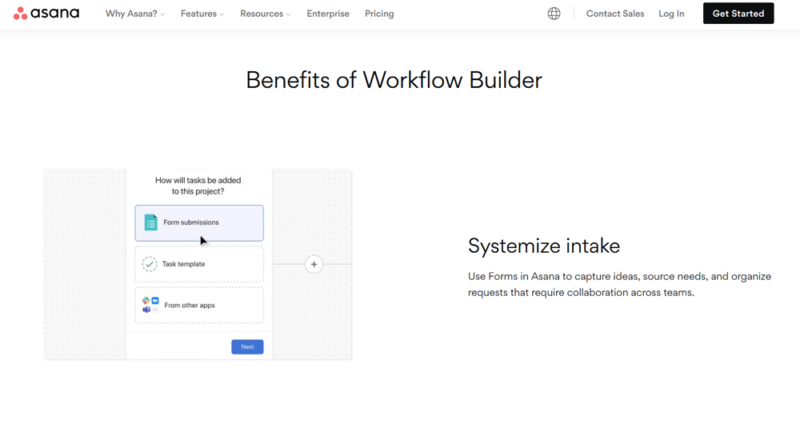Click the Benefits of Workflow Builder heading

point(394,80)
